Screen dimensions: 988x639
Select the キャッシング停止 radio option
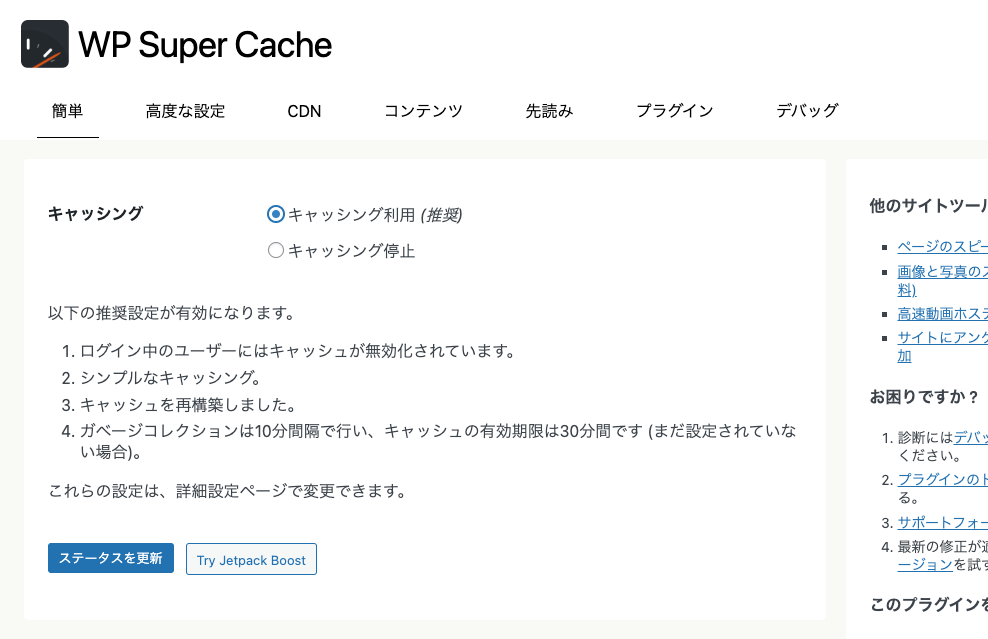276,251
